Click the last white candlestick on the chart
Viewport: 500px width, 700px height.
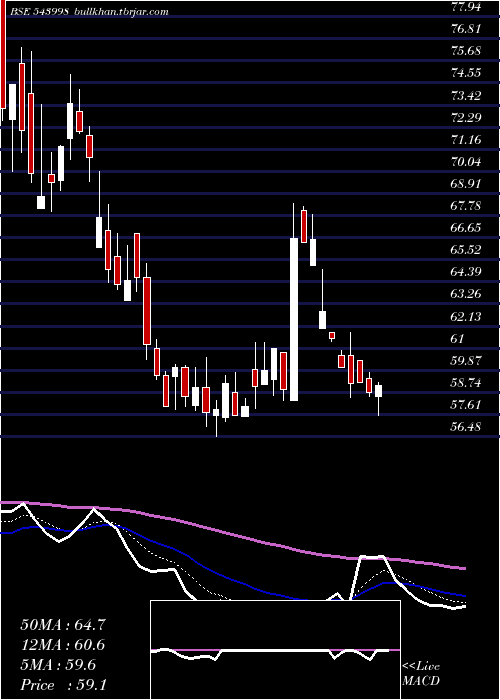tap(379, 391)
